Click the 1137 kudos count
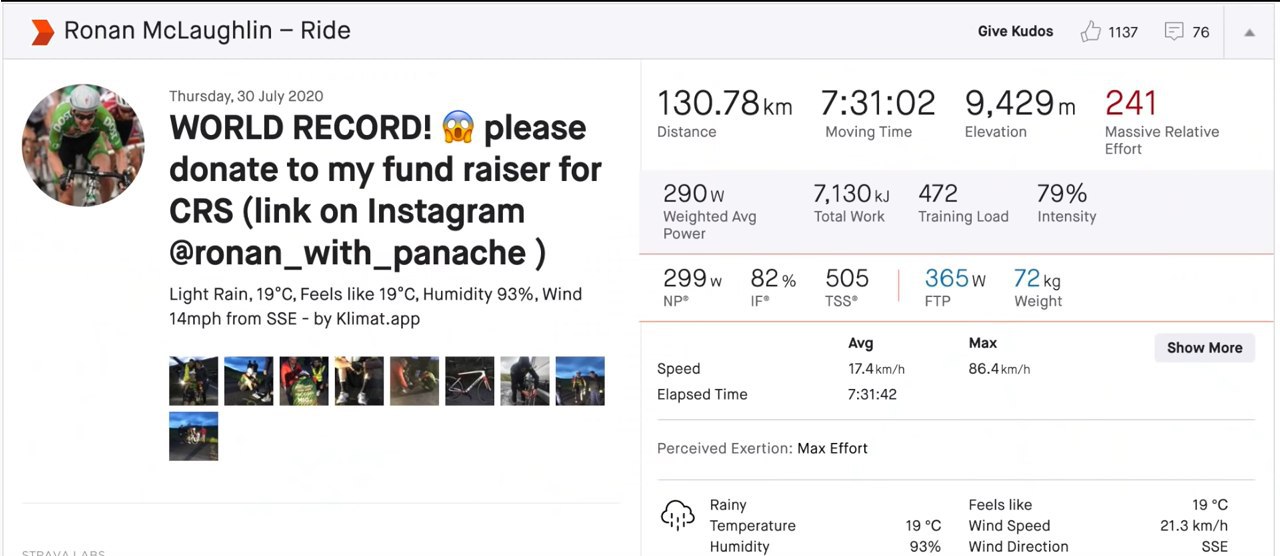Viewport: 1280px width, 556px height. 1123,32
